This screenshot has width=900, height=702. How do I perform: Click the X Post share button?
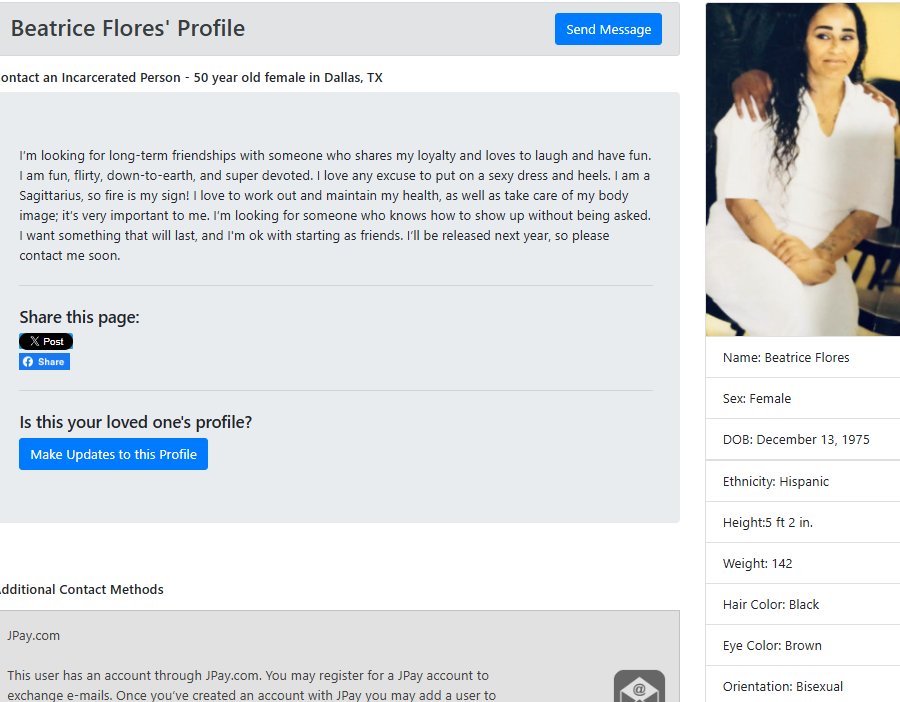pos(46,342)
